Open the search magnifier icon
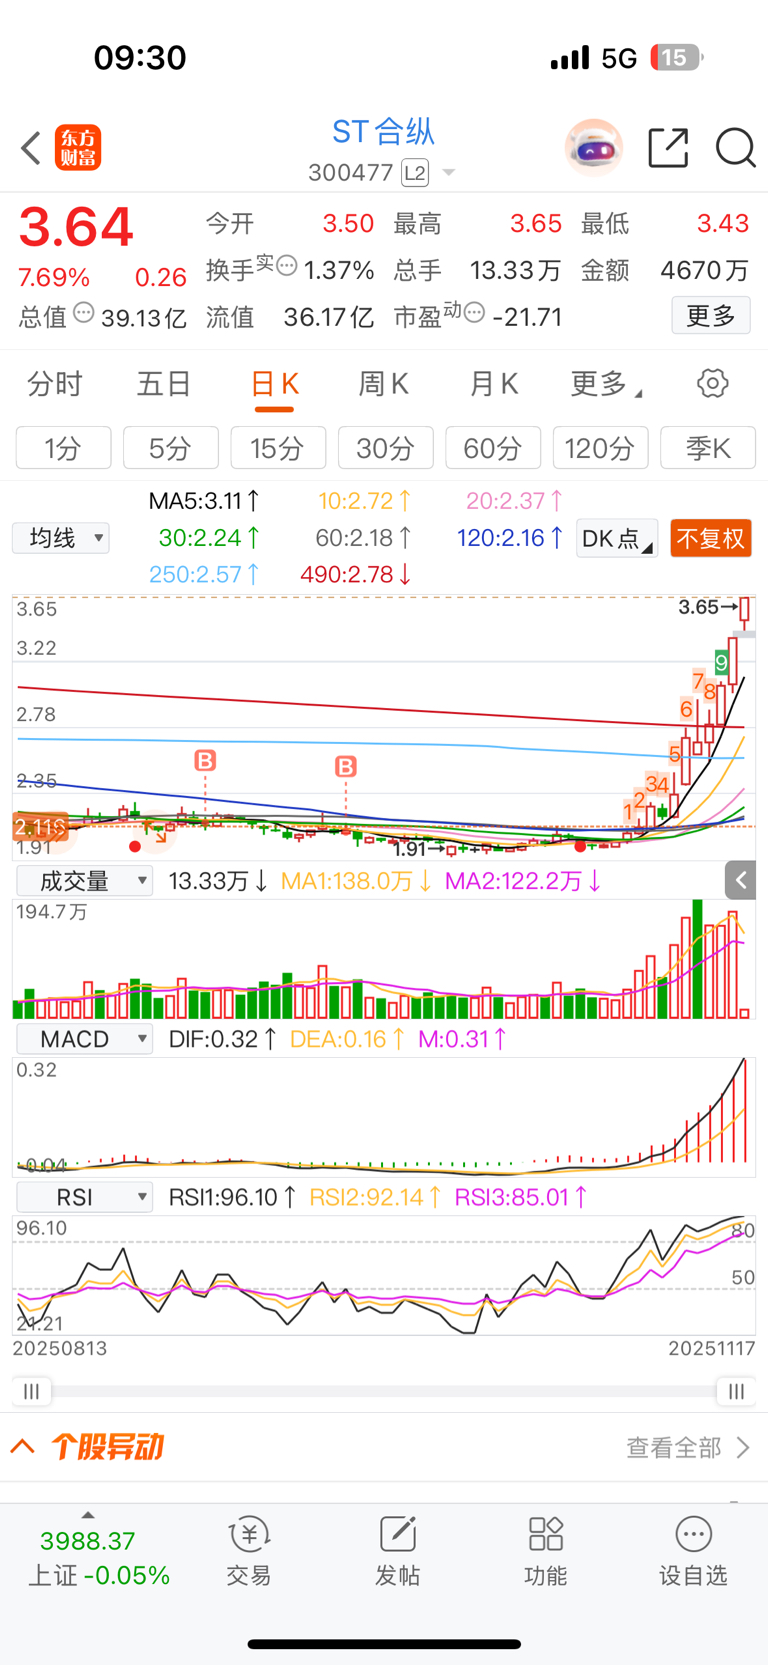The width and height of the screenshot is (769, 1665). point(735,148)
